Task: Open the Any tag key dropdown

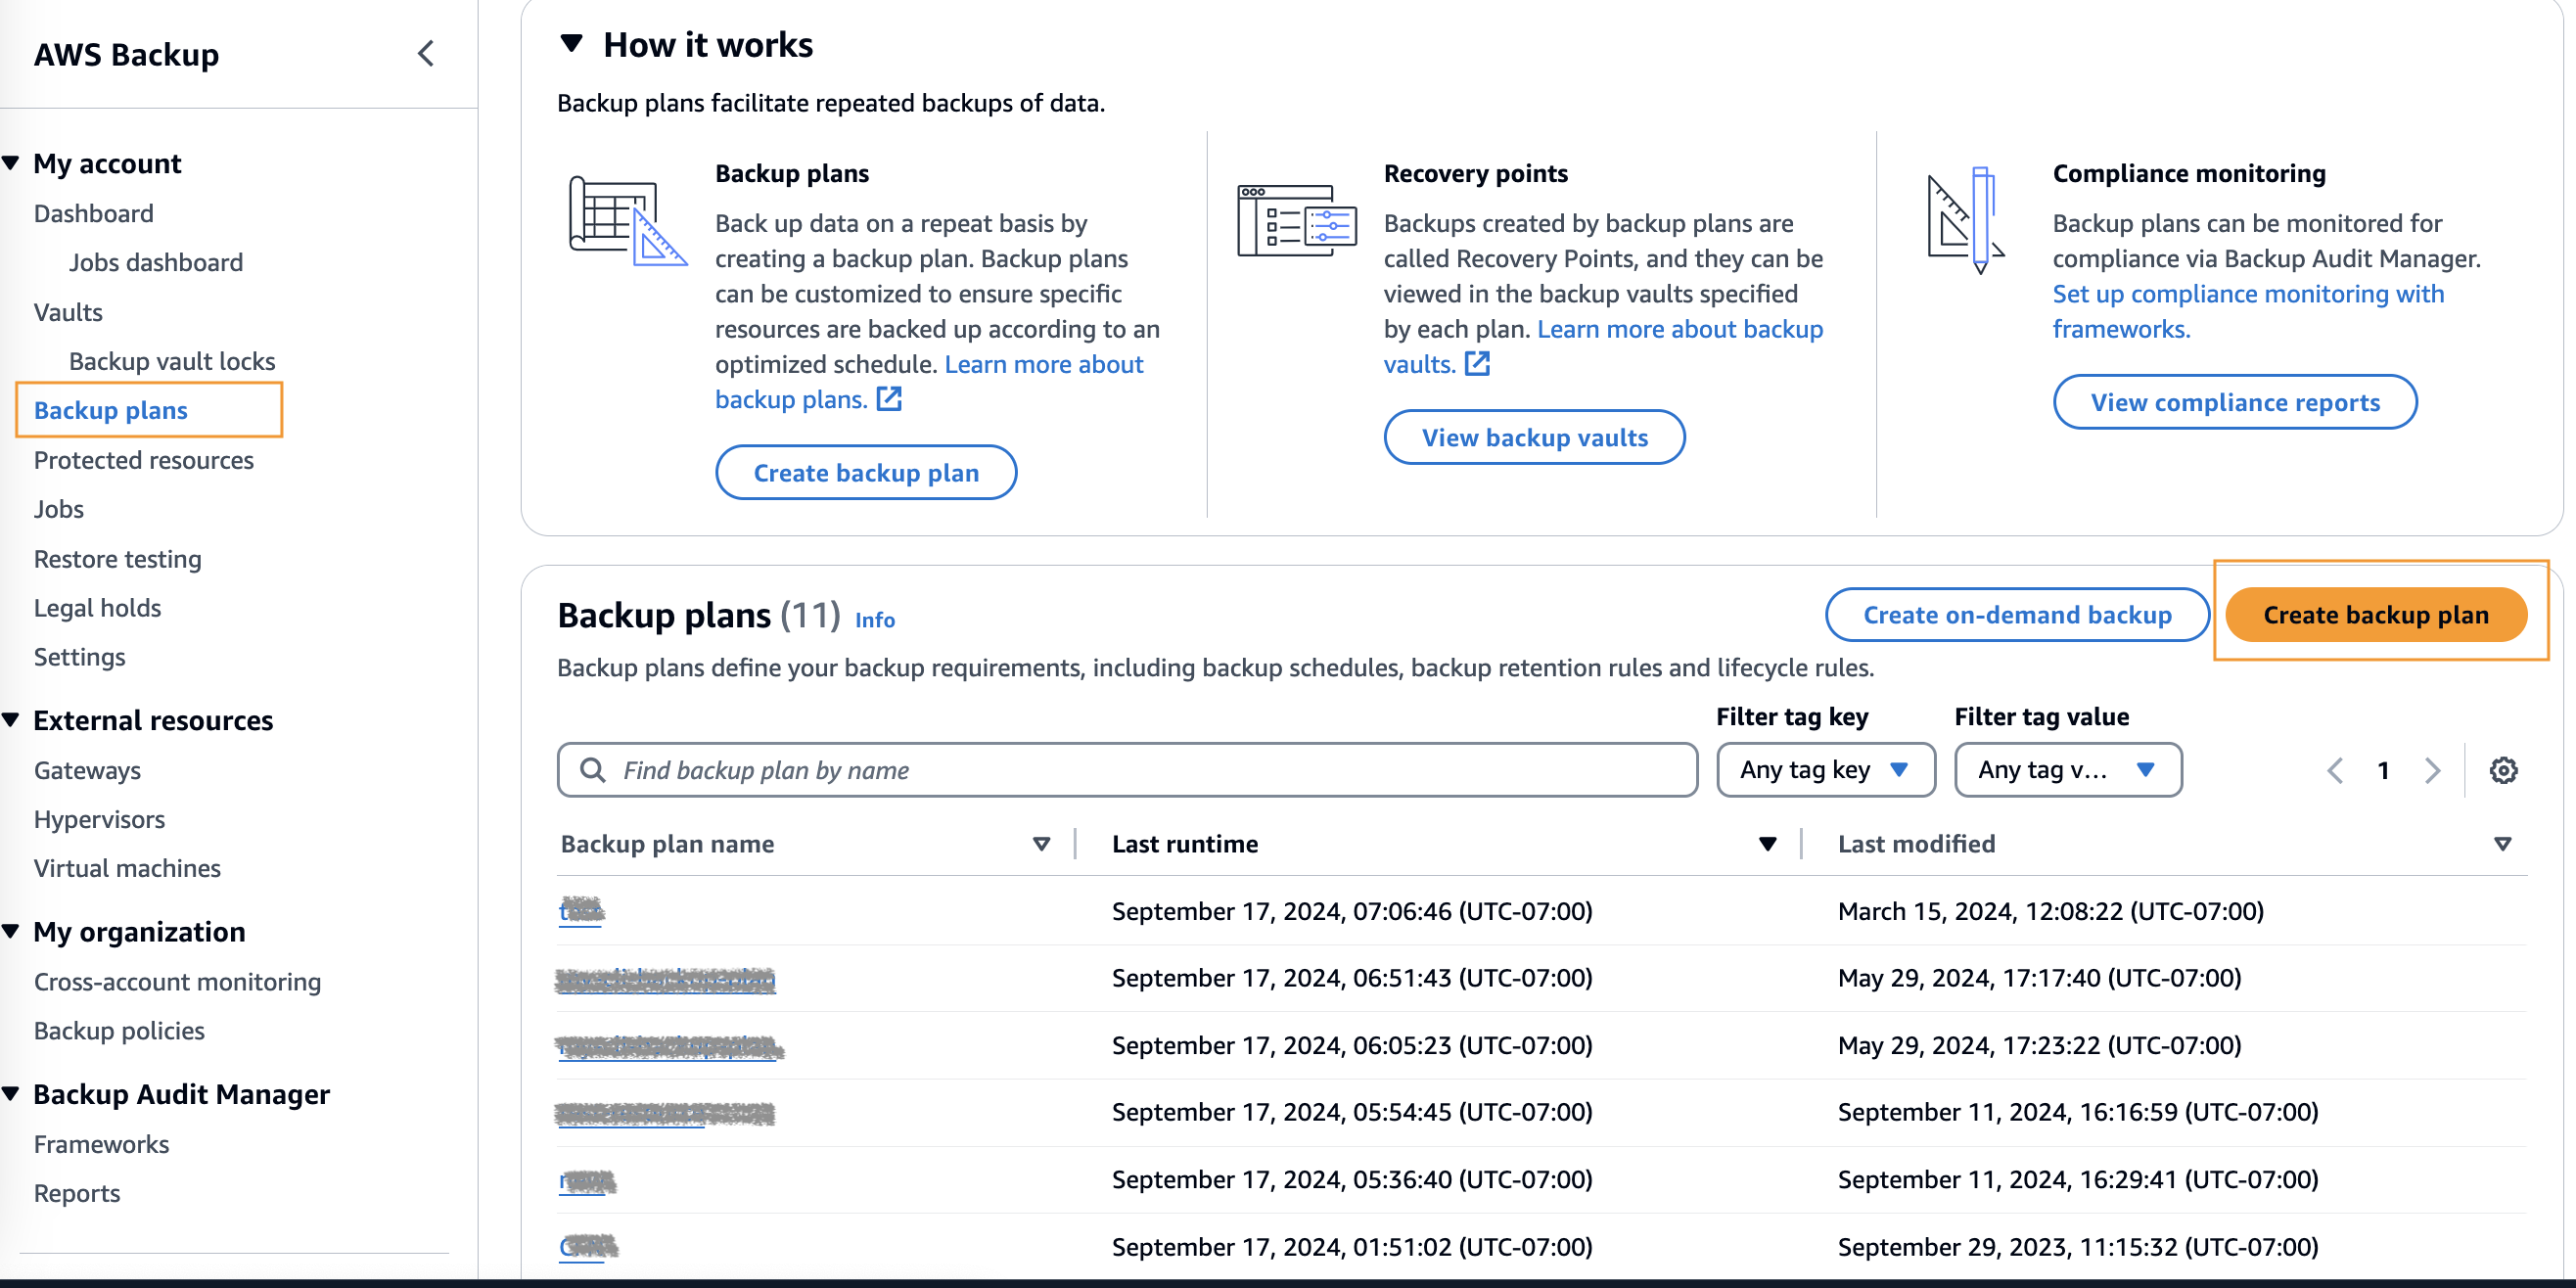Action: click(x=1825, y=770)
